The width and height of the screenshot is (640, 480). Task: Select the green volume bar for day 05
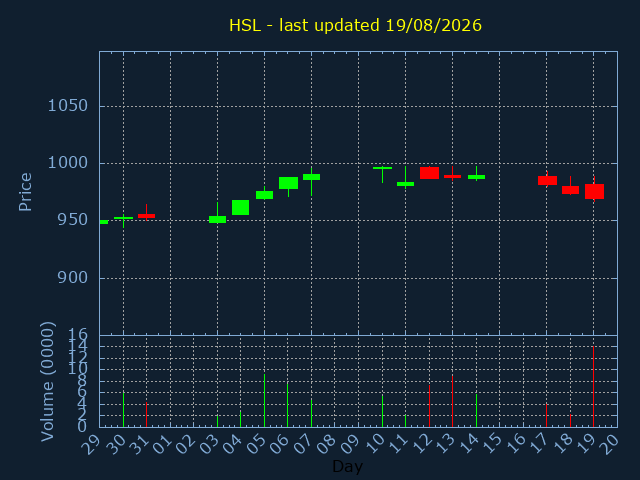[x=264, y=400]
